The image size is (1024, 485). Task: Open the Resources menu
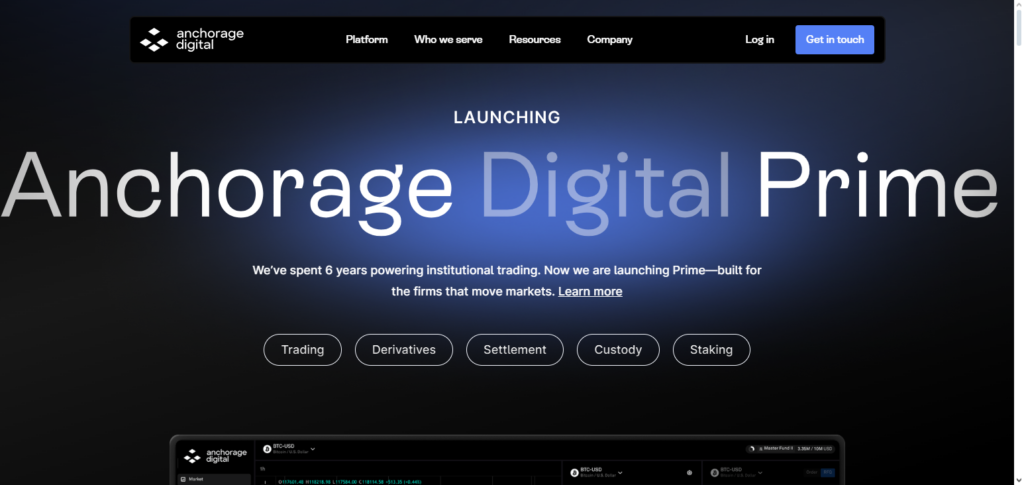click(534, 39)
